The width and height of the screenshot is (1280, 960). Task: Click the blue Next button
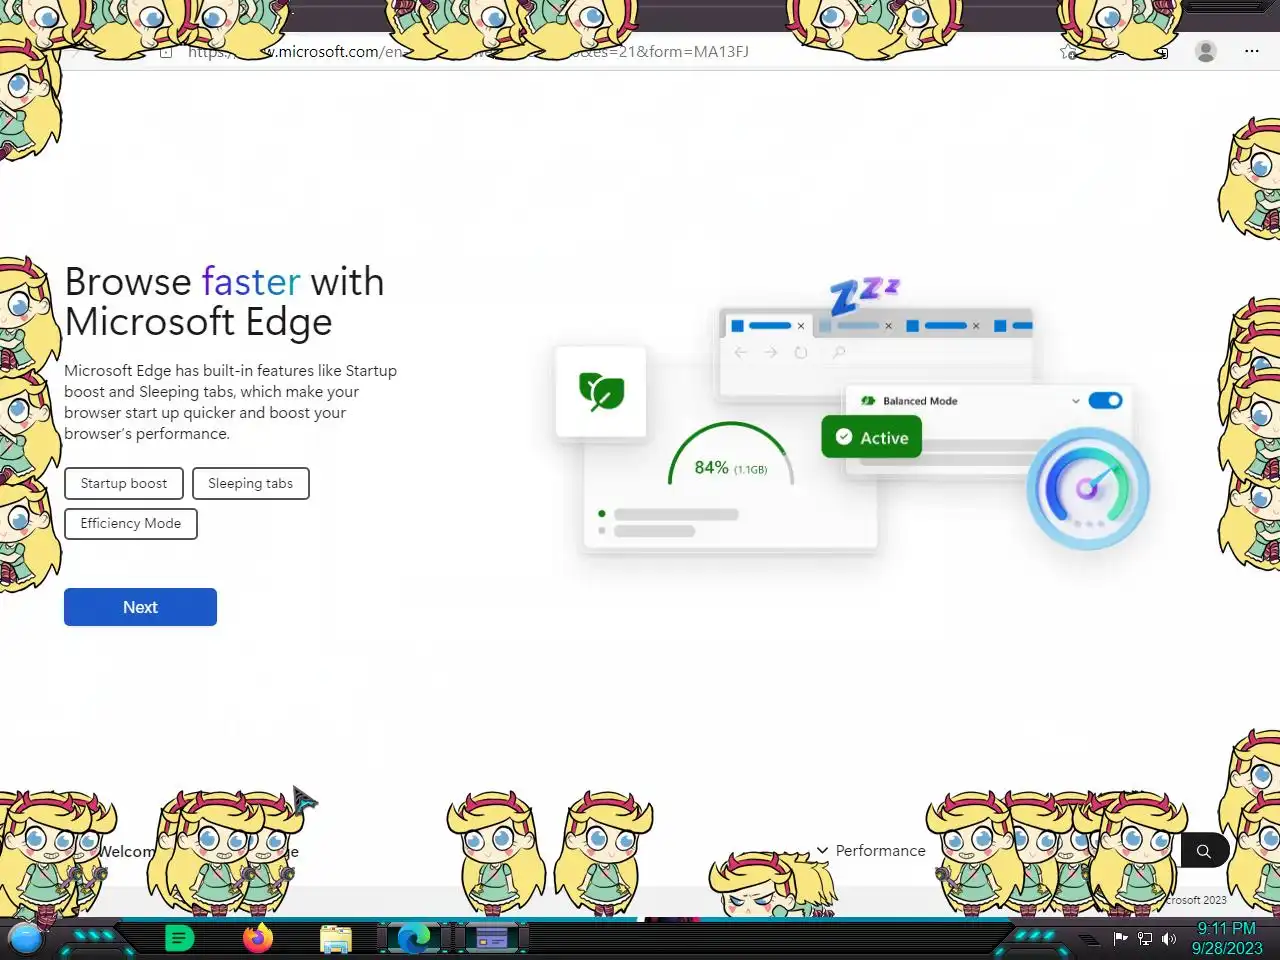tap(140, 607)
